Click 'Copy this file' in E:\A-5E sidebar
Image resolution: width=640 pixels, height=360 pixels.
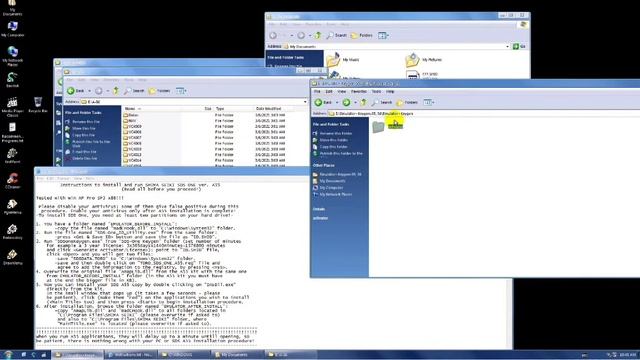click(80, 135)
